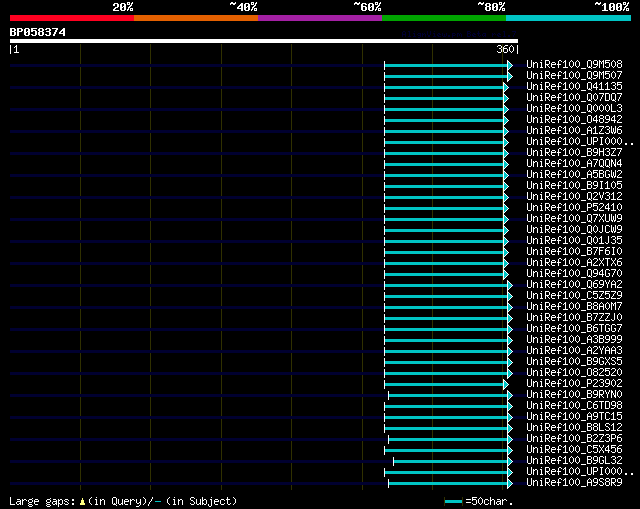Open hit UniRef100_O48942
The image size is (640, 509).
point(574,120)
